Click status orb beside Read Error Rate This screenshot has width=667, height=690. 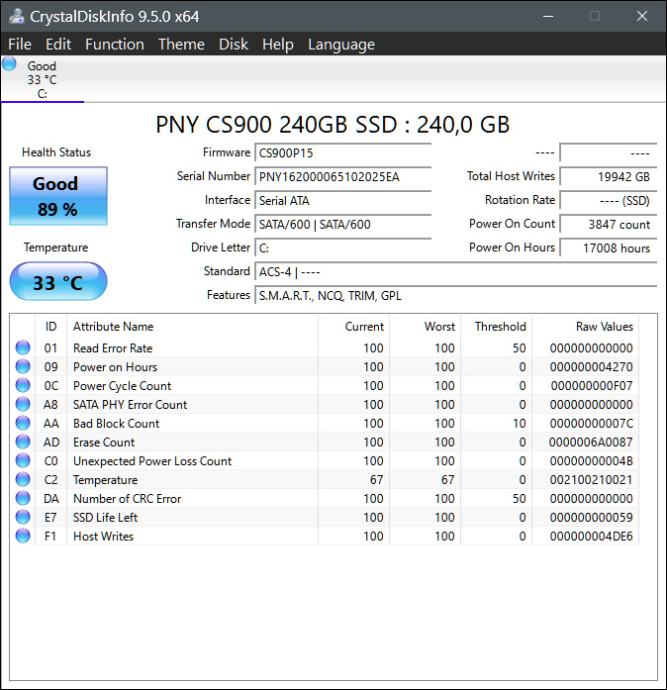click(23, 348)
